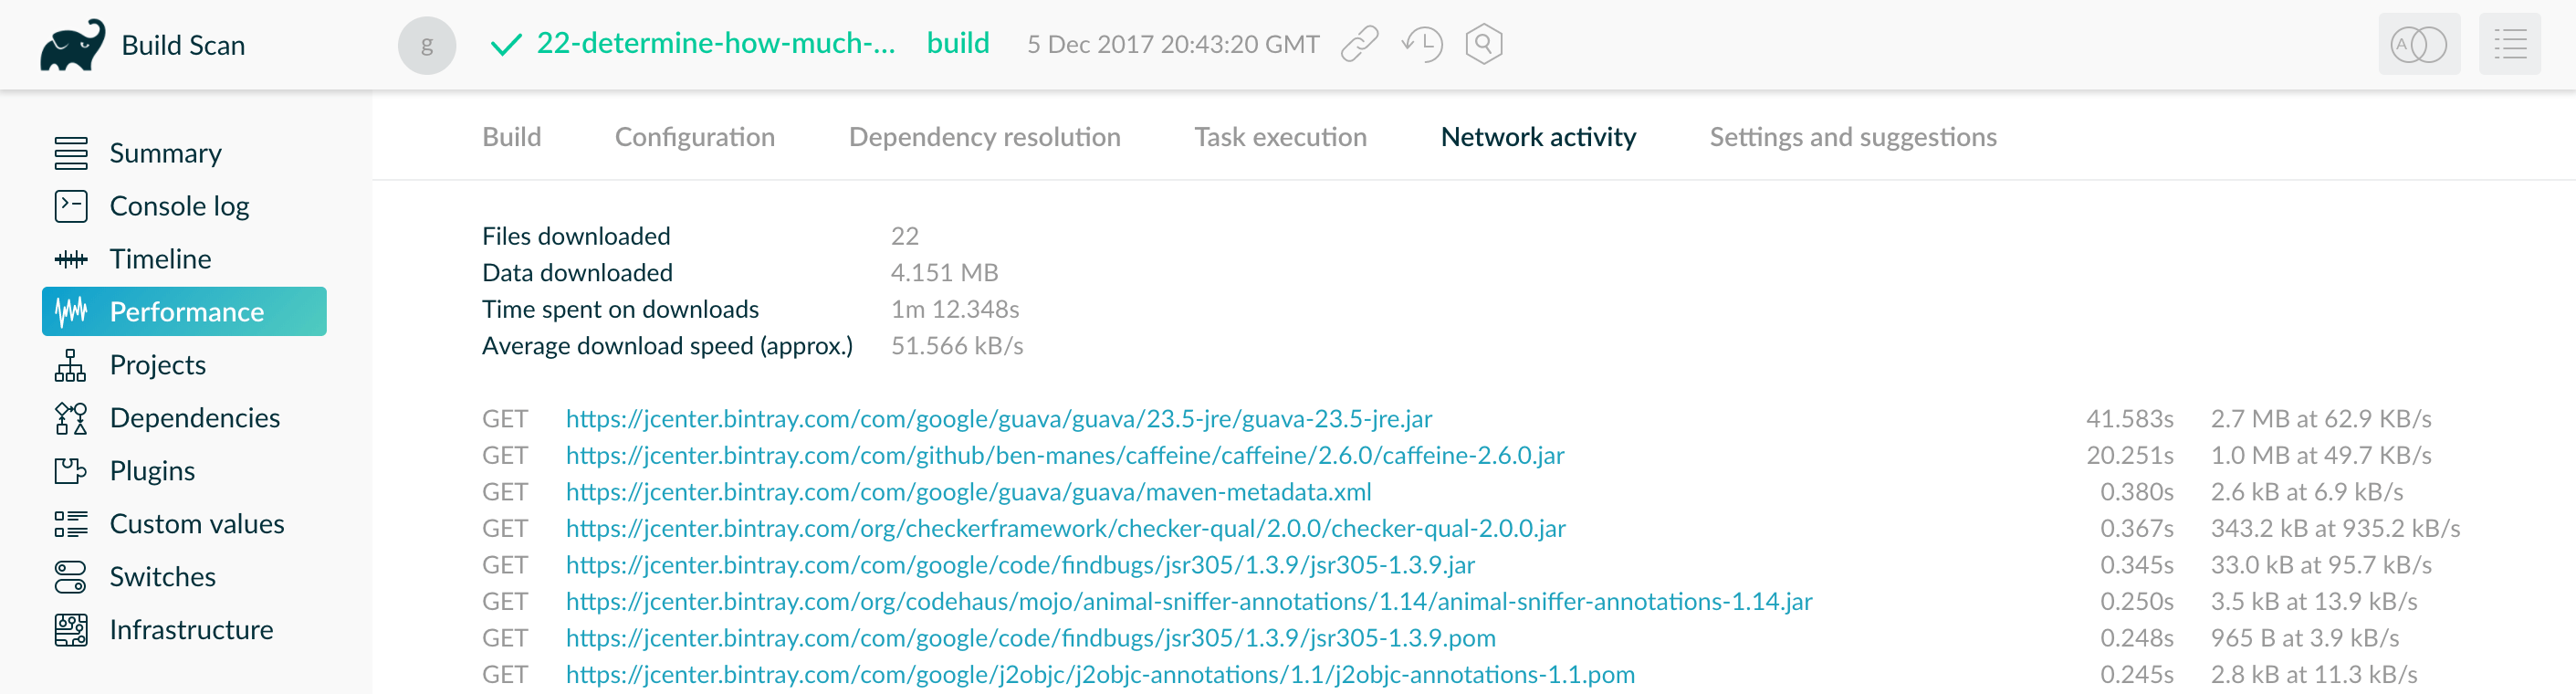Viewport: 2576px width, 694px height.
Task: Click the user avatar with letter g
Action: pos(427,44)
